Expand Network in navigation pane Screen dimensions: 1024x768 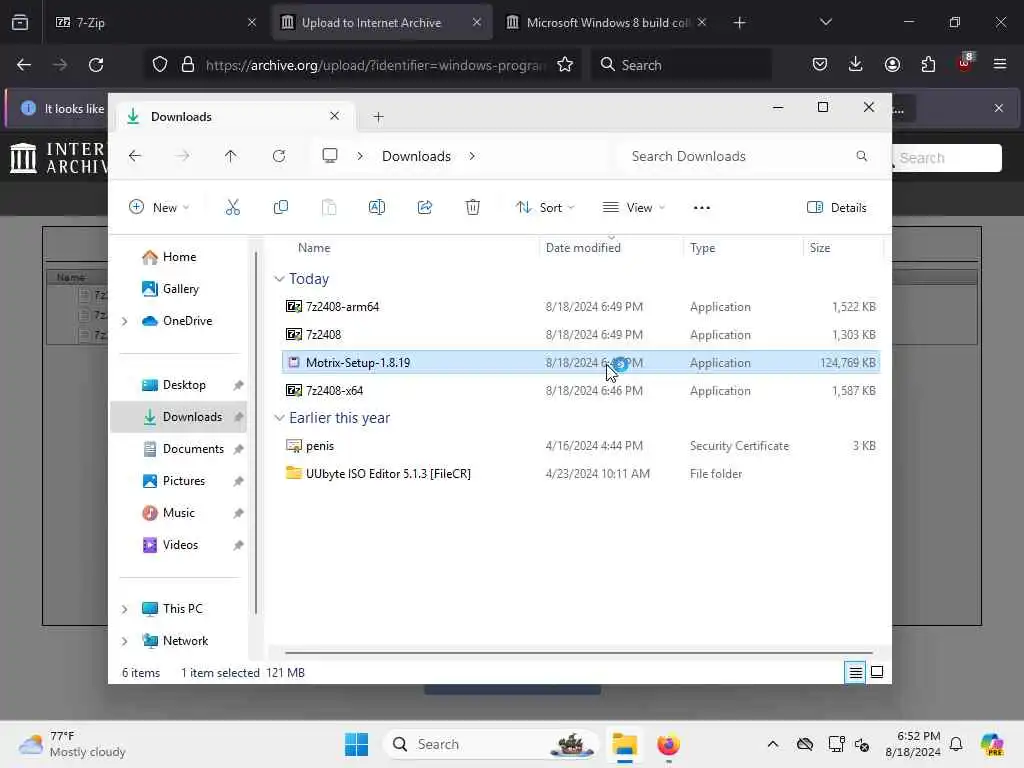[124, 641]
